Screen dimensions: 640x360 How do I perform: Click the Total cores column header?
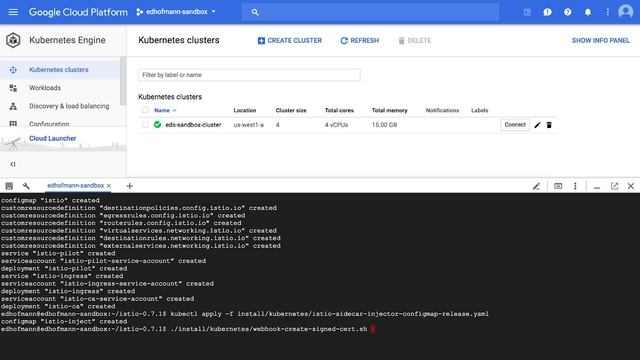[x=339, y=110]
